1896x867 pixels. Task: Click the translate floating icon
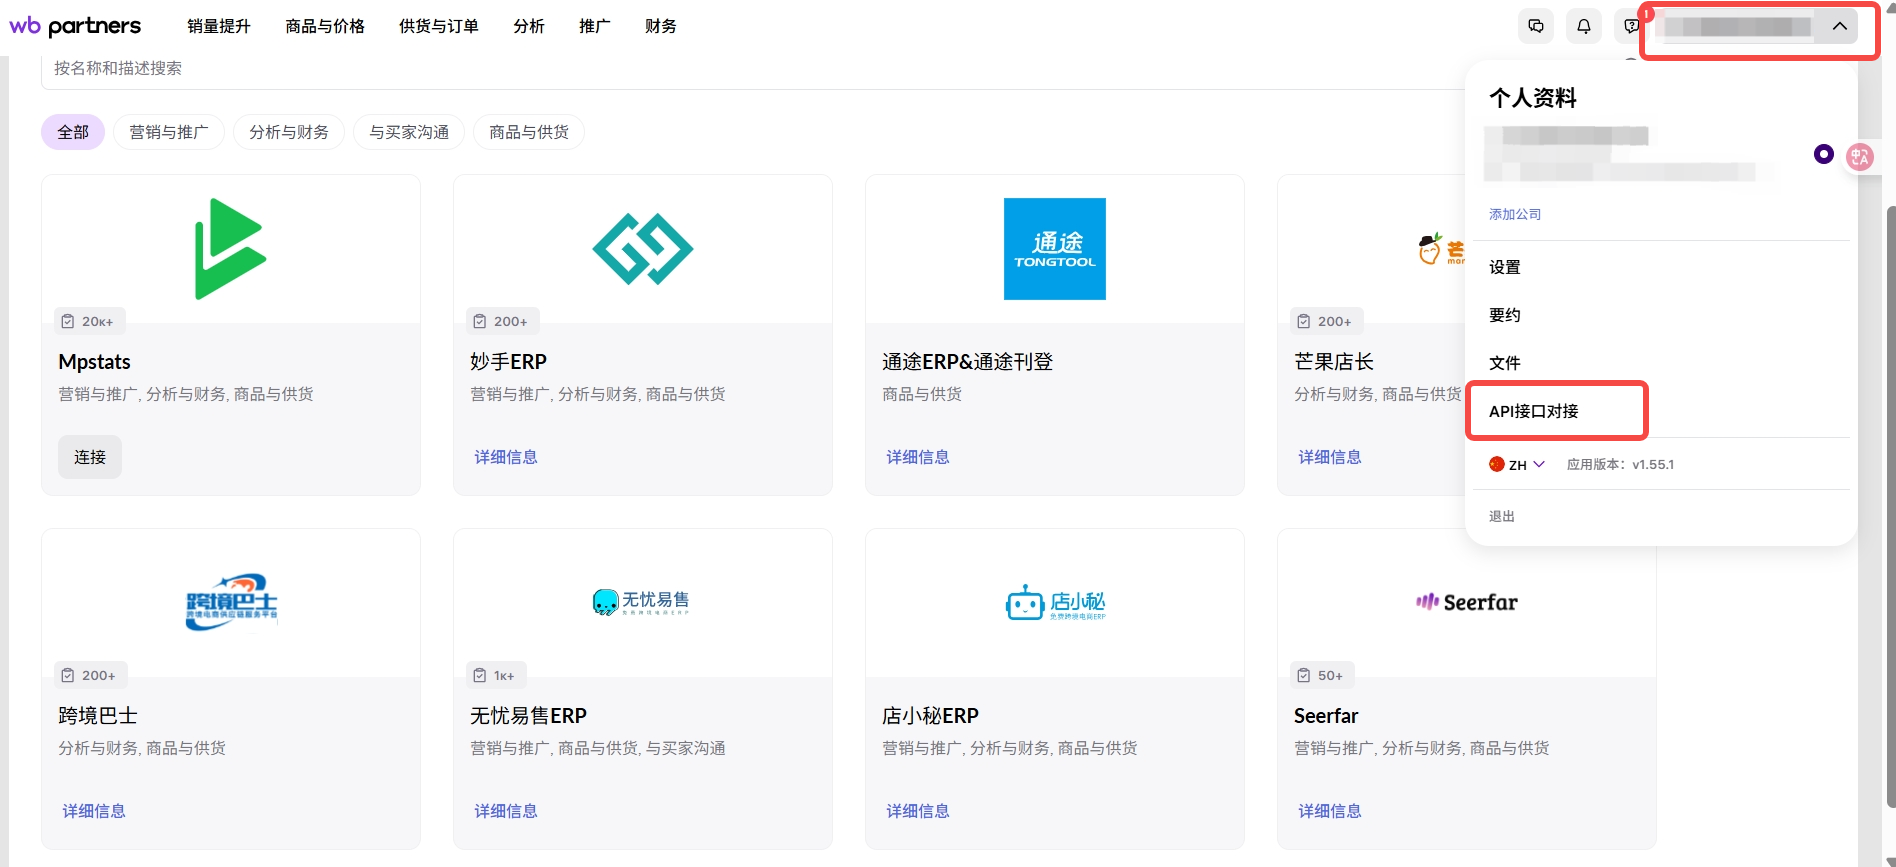click(x=1860, y=156)
